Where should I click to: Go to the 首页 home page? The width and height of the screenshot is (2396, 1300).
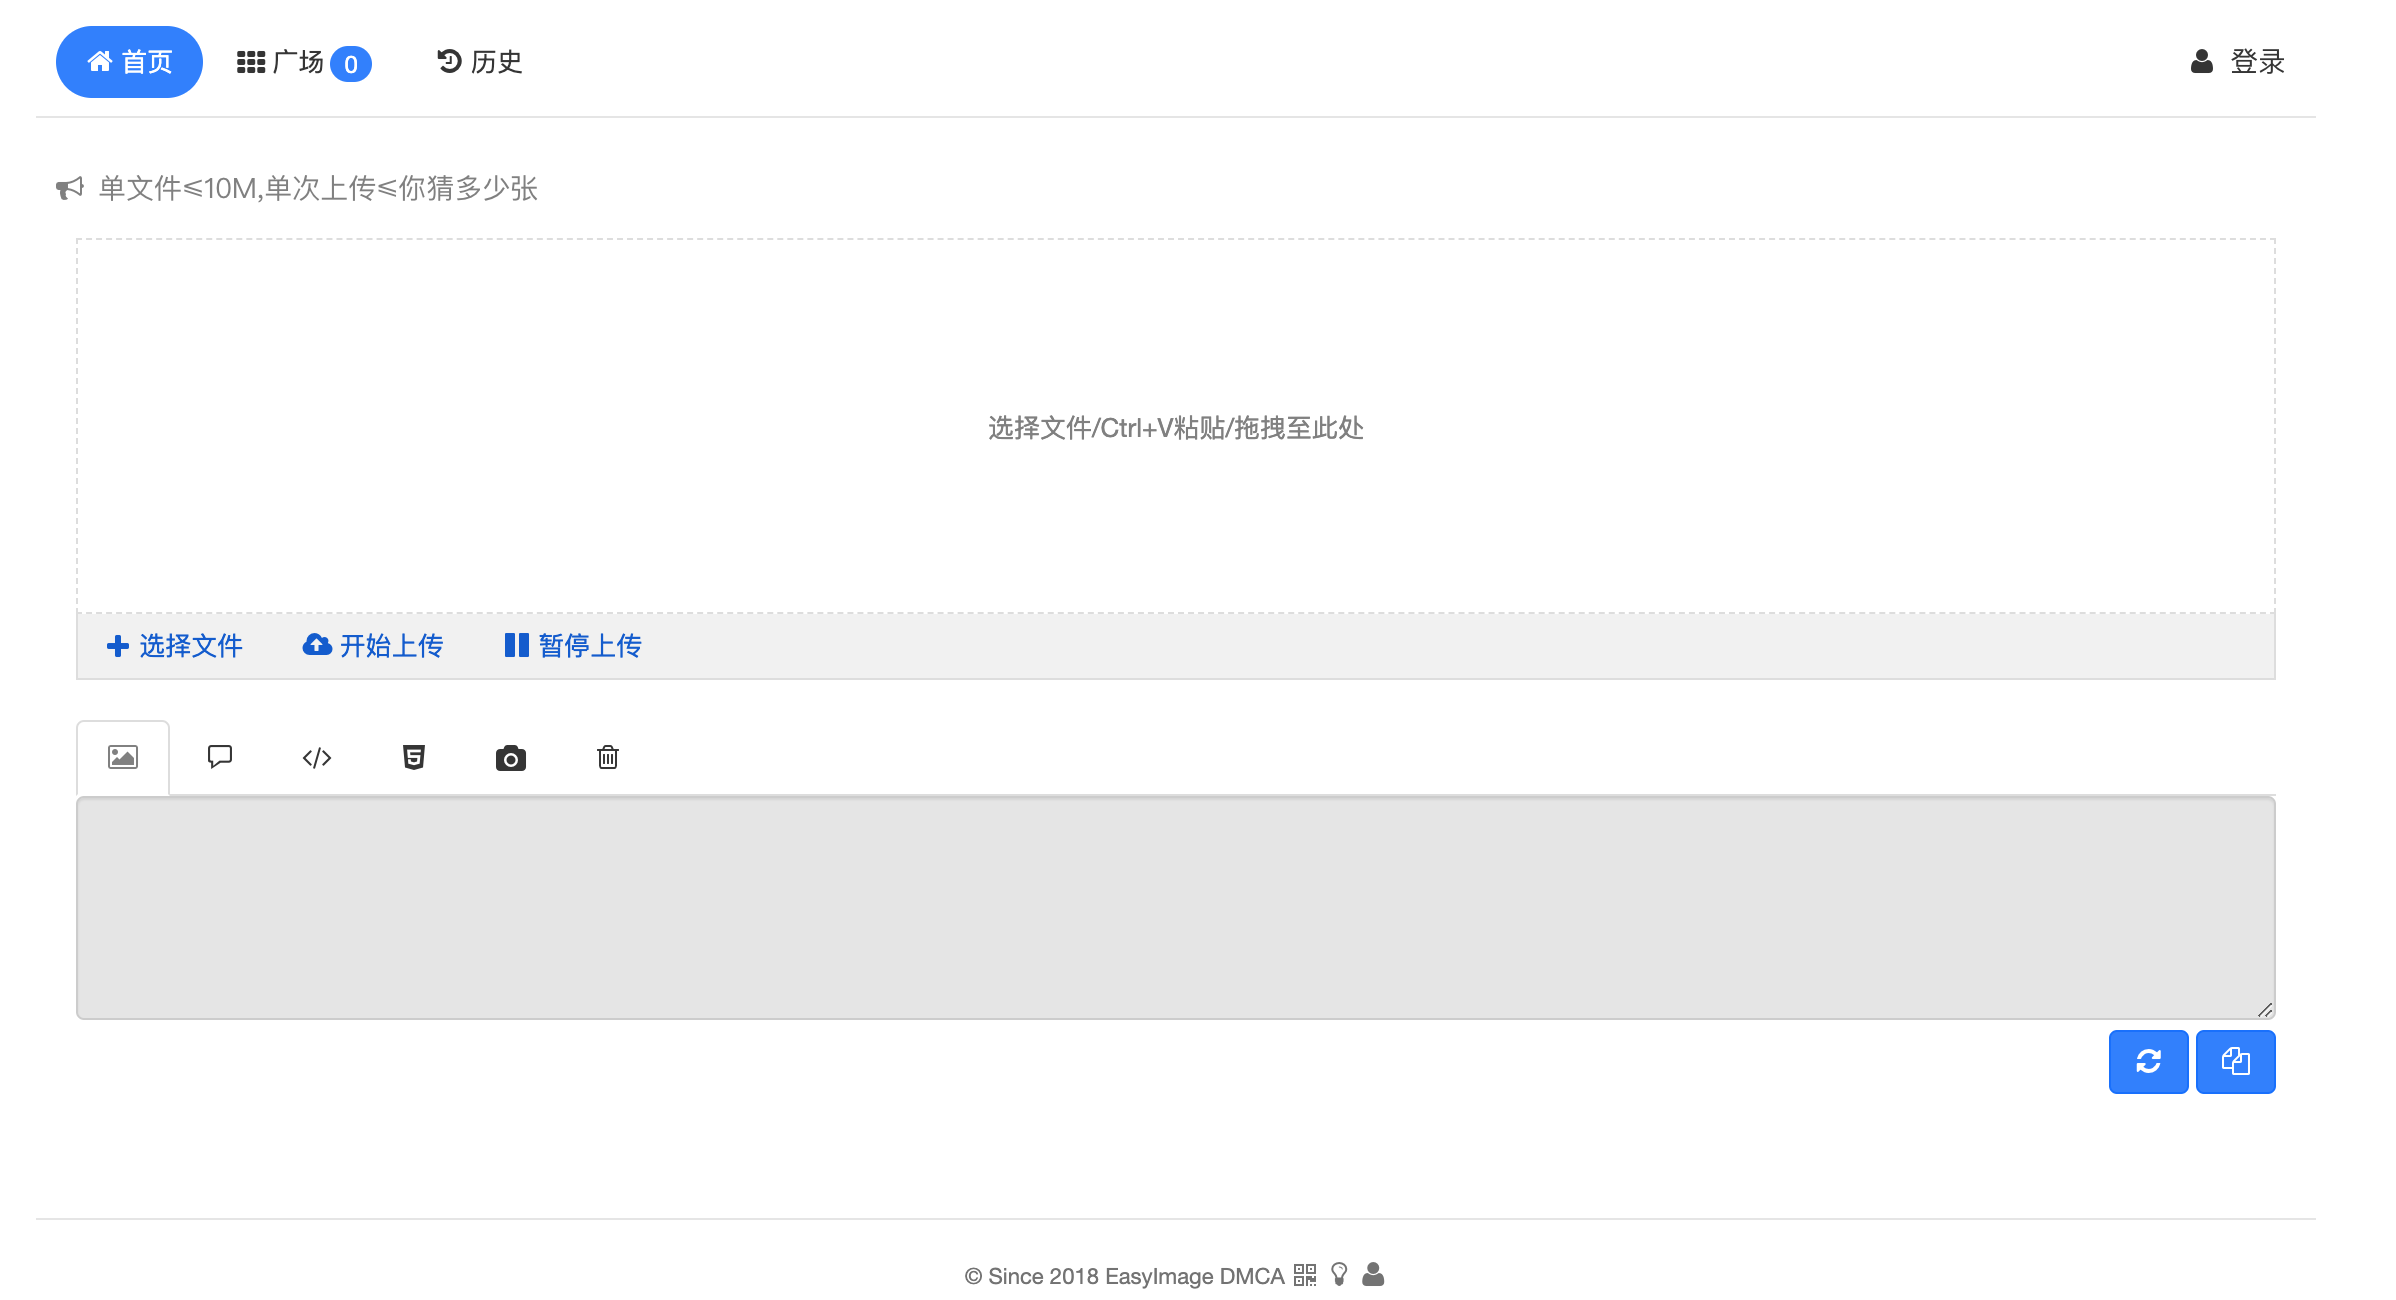[x=129, y=61]
